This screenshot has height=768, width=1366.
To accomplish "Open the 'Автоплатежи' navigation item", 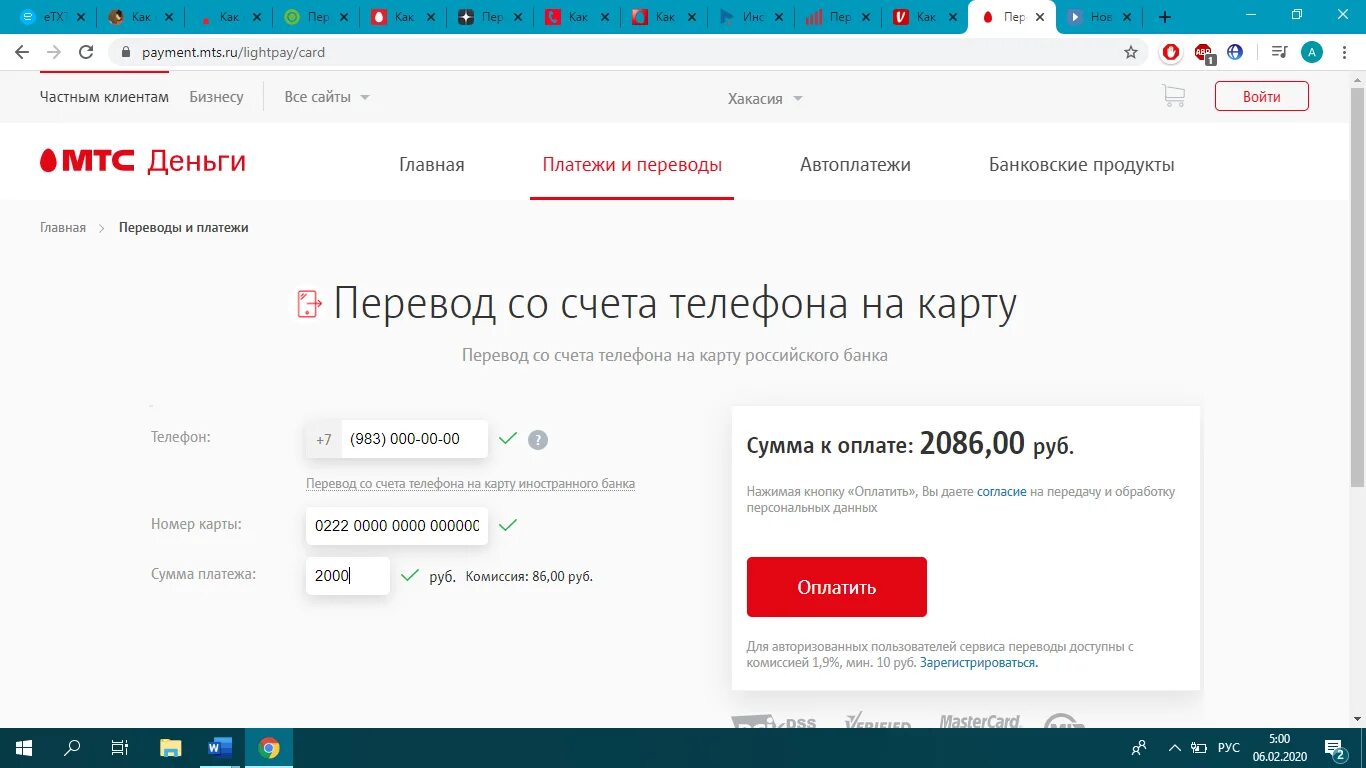I will point(855,165).
